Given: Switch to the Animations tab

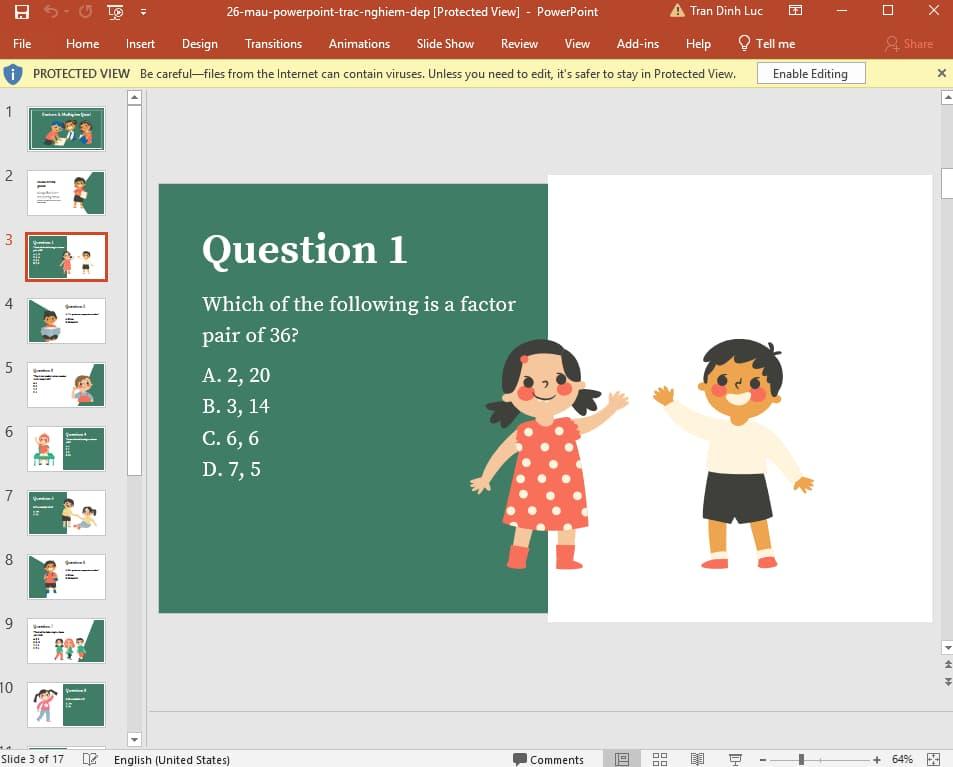Looking at the screenshot, I should point(359,44).
